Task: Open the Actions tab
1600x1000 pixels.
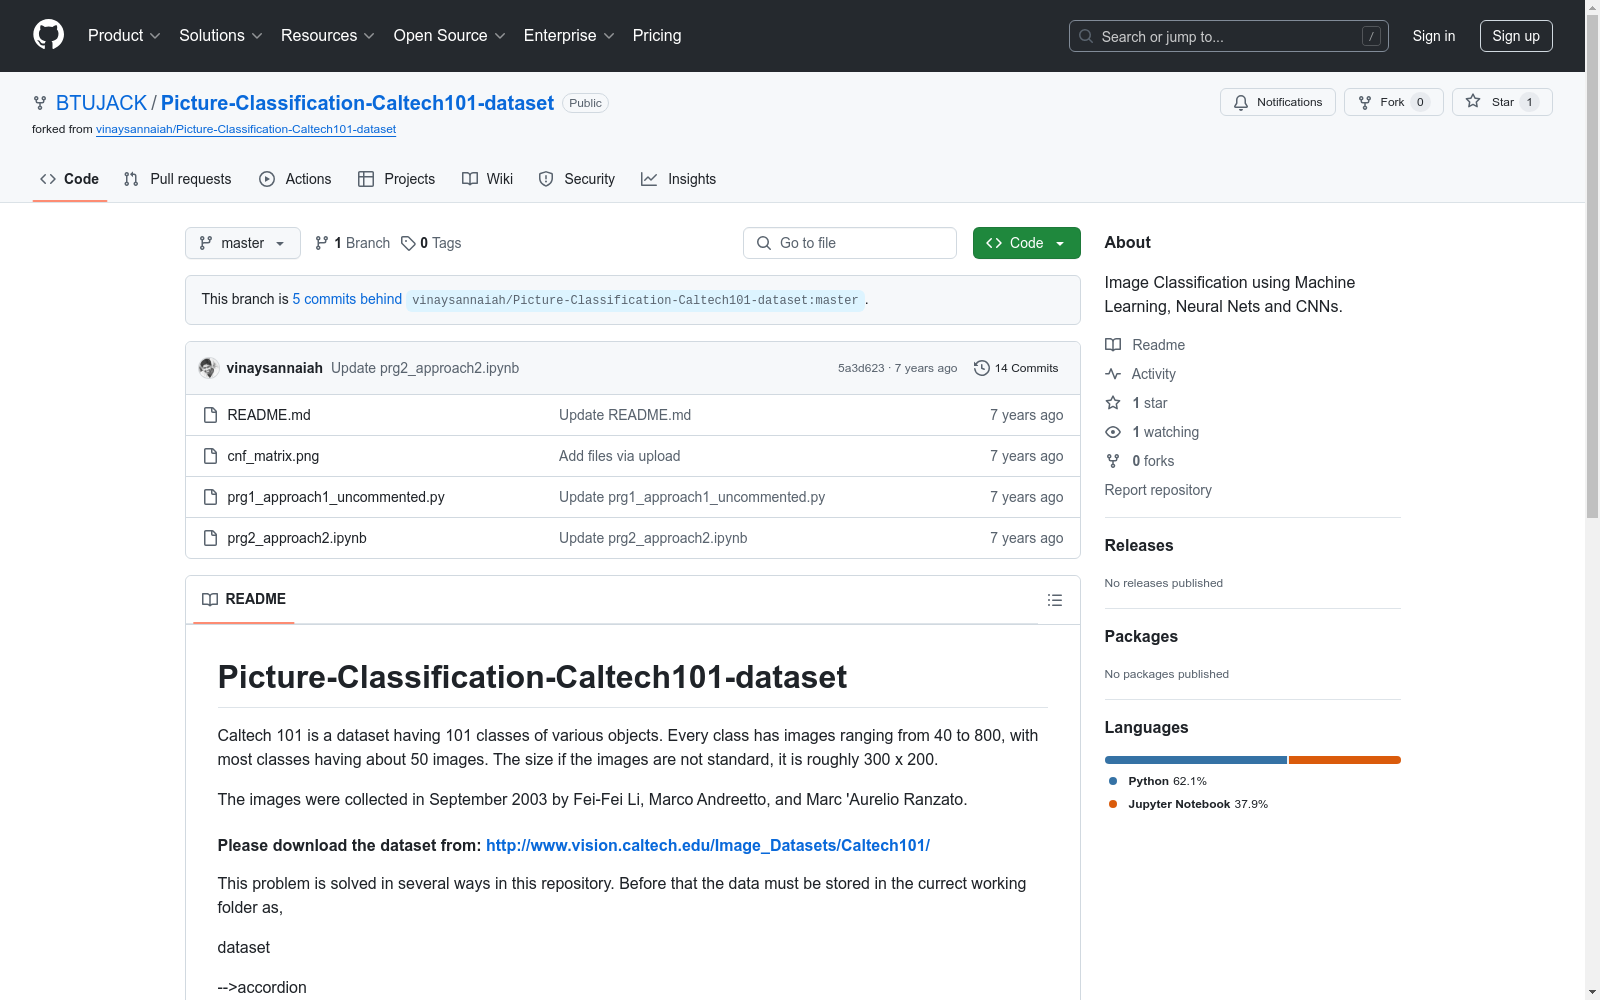Action: 295,179
